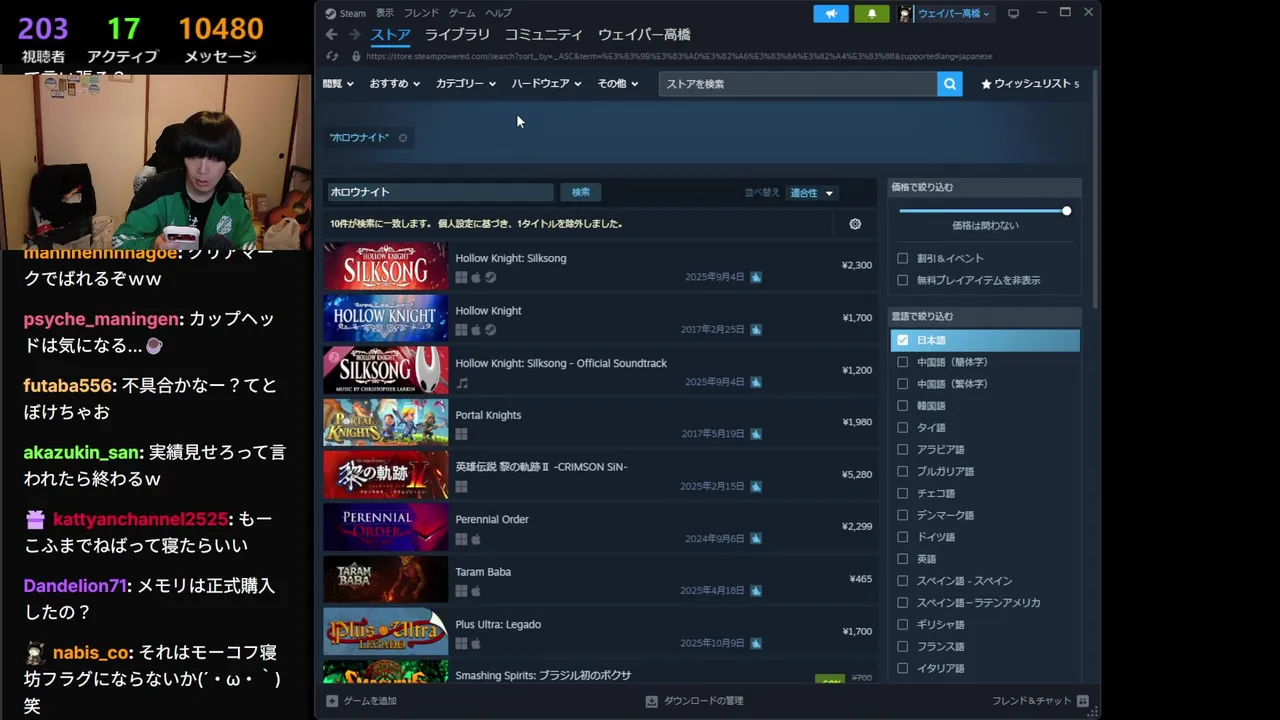This screenshot has width=1280, height=720.
Task: Check 中国語 (繁体字) language filter
Action: tap(902, 384)
